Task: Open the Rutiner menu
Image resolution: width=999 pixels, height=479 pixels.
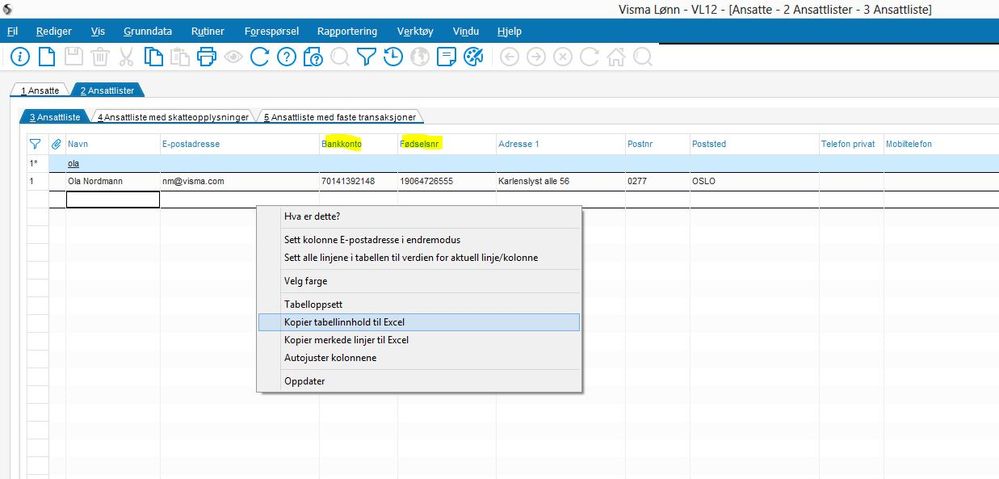Action: 208,31
